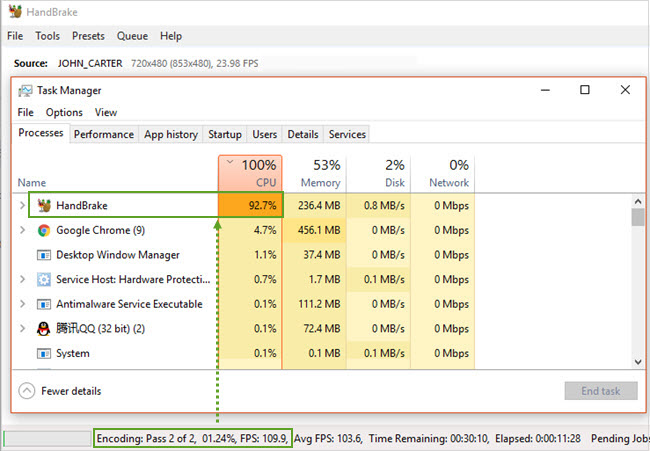Switch to the Users tab
The height and width of the screenshot is (451, 650).
point(264,134)
